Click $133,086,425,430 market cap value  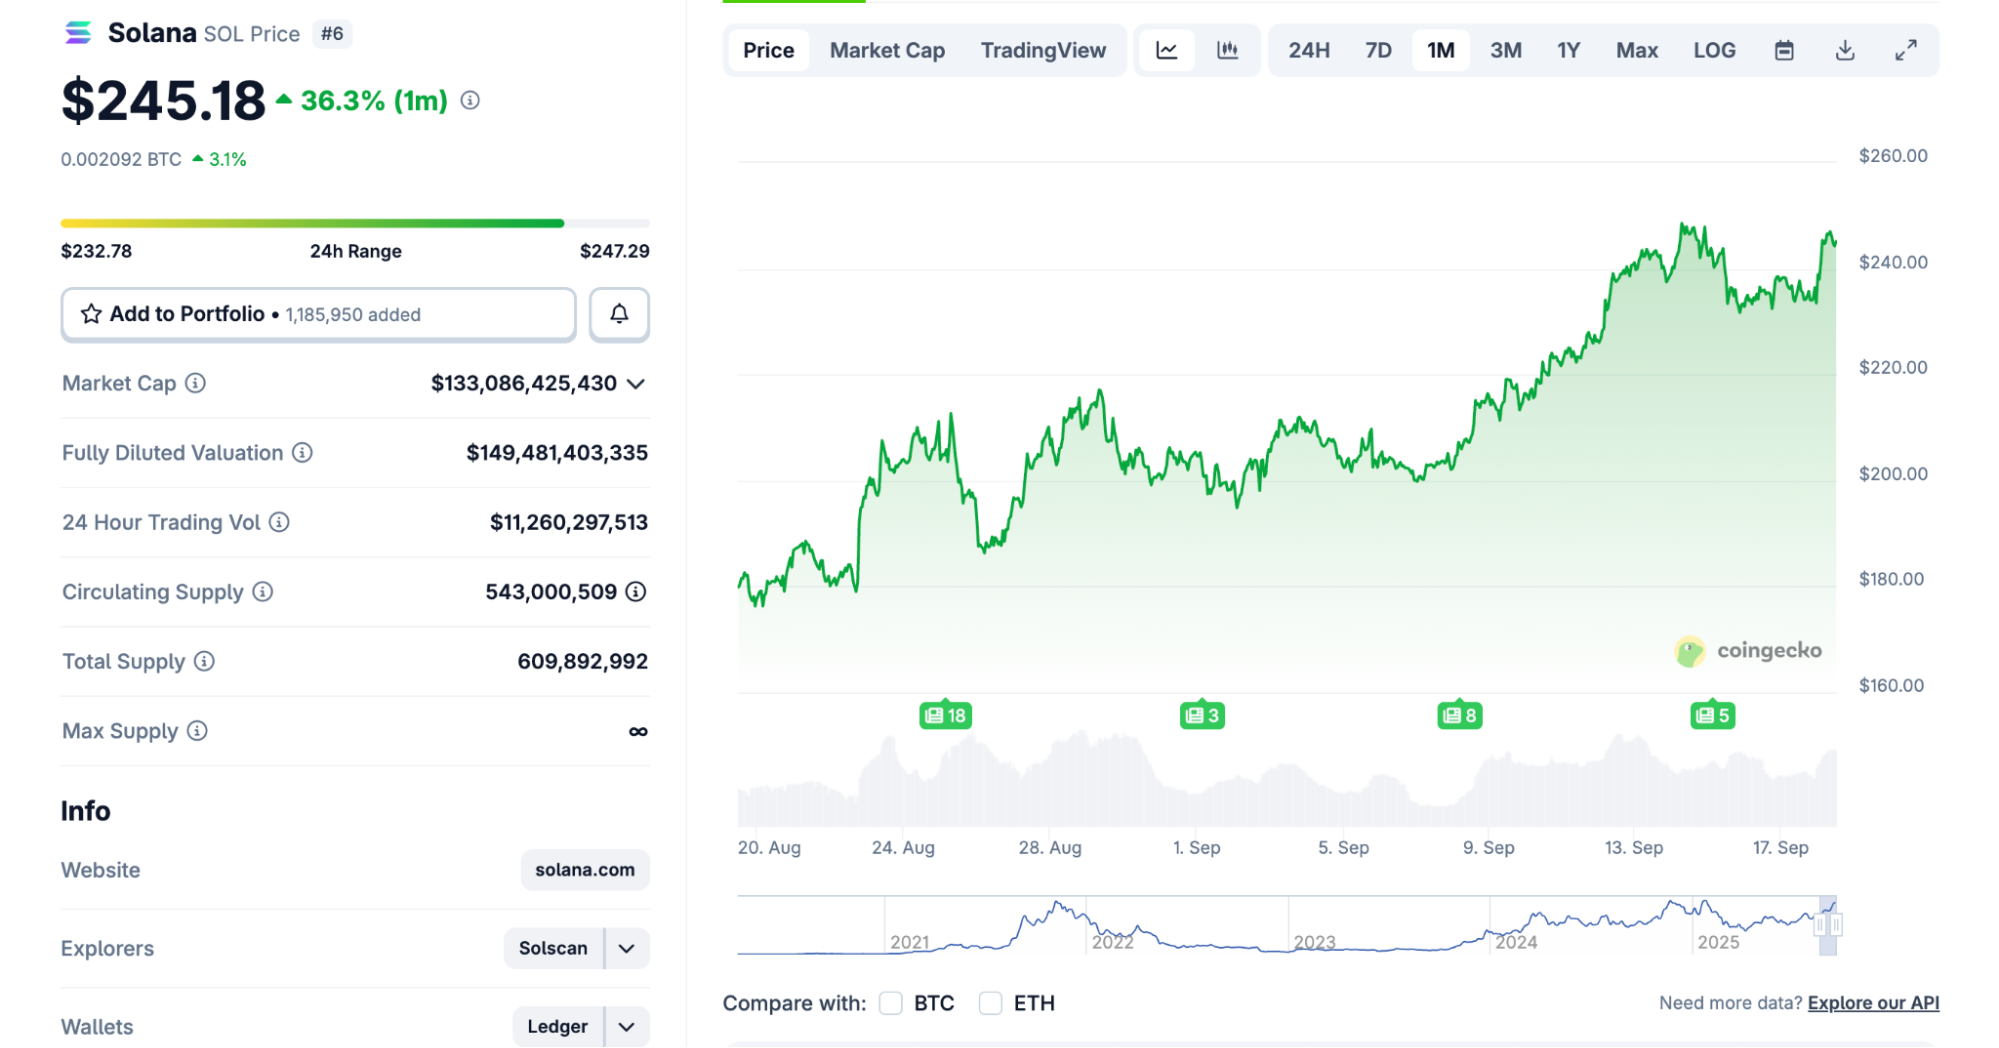coord(524,383)
